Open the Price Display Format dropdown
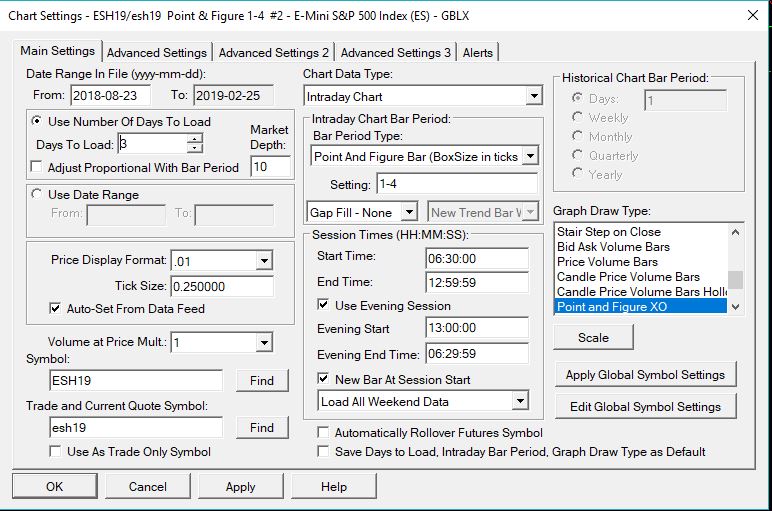Image resolution: width=772 pixels, height=511 pixels. click(264, 260)
